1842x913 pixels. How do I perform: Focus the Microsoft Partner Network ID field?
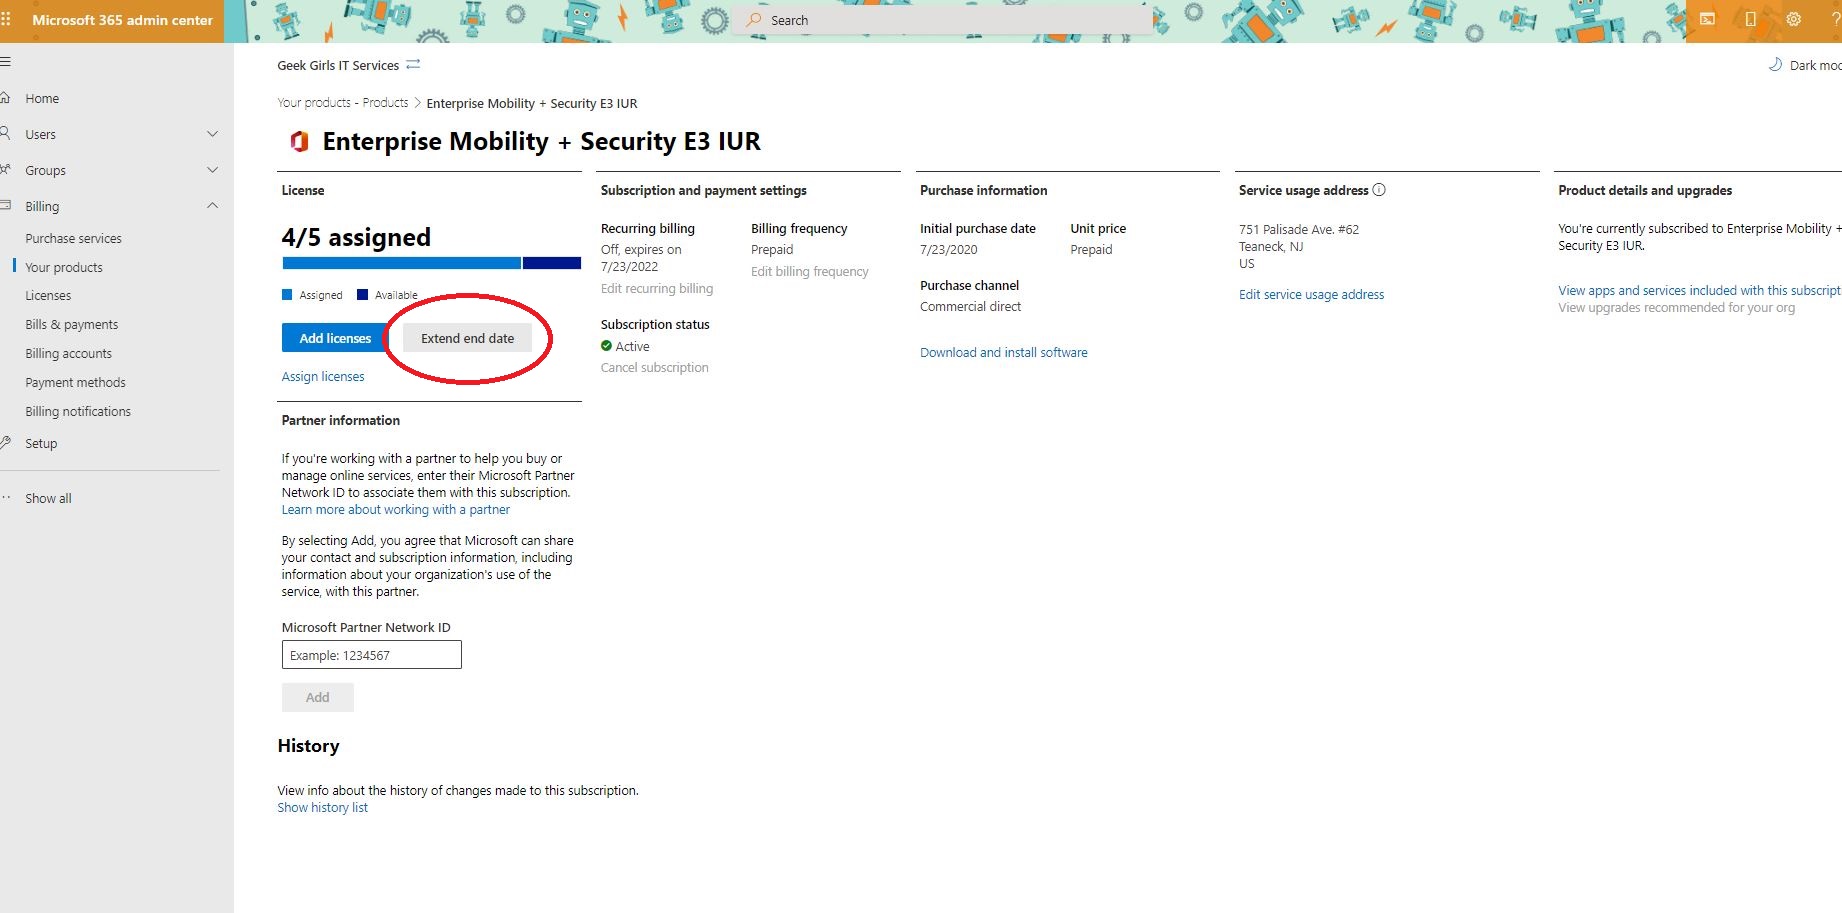coord(371,655)
